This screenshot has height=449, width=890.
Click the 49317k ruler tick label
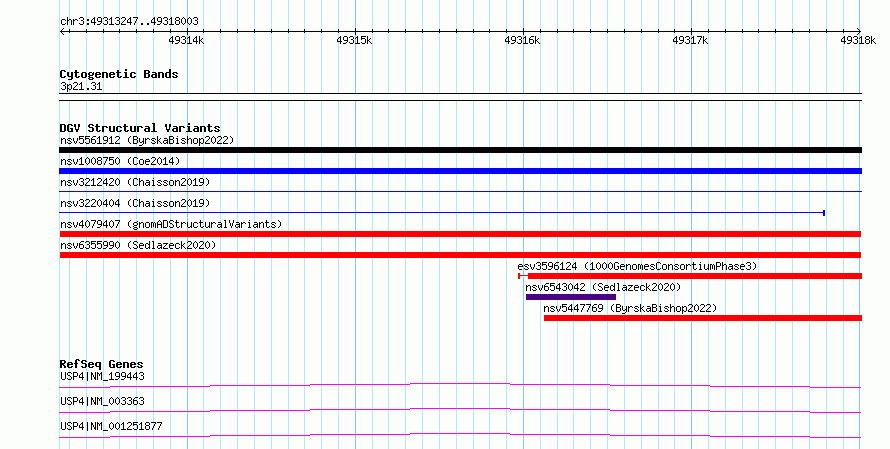(690, 40)
